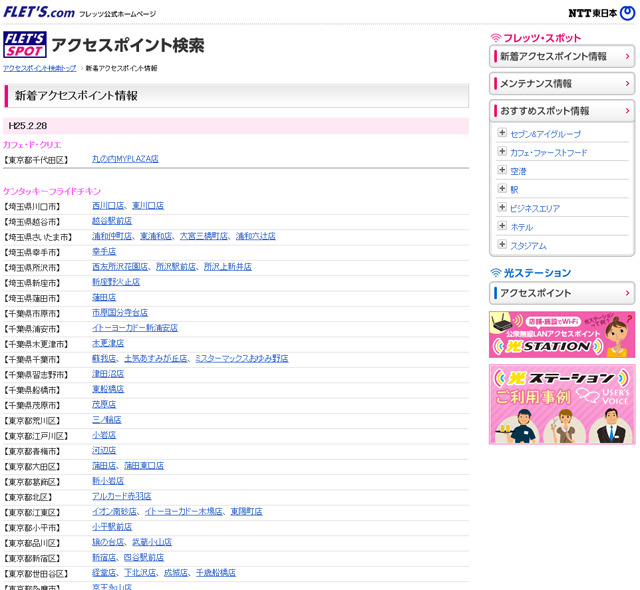Screen dimensions: 640x590
Task: Open 光ステーション アクセスポイント menu
Action: (x=562, y=293)
